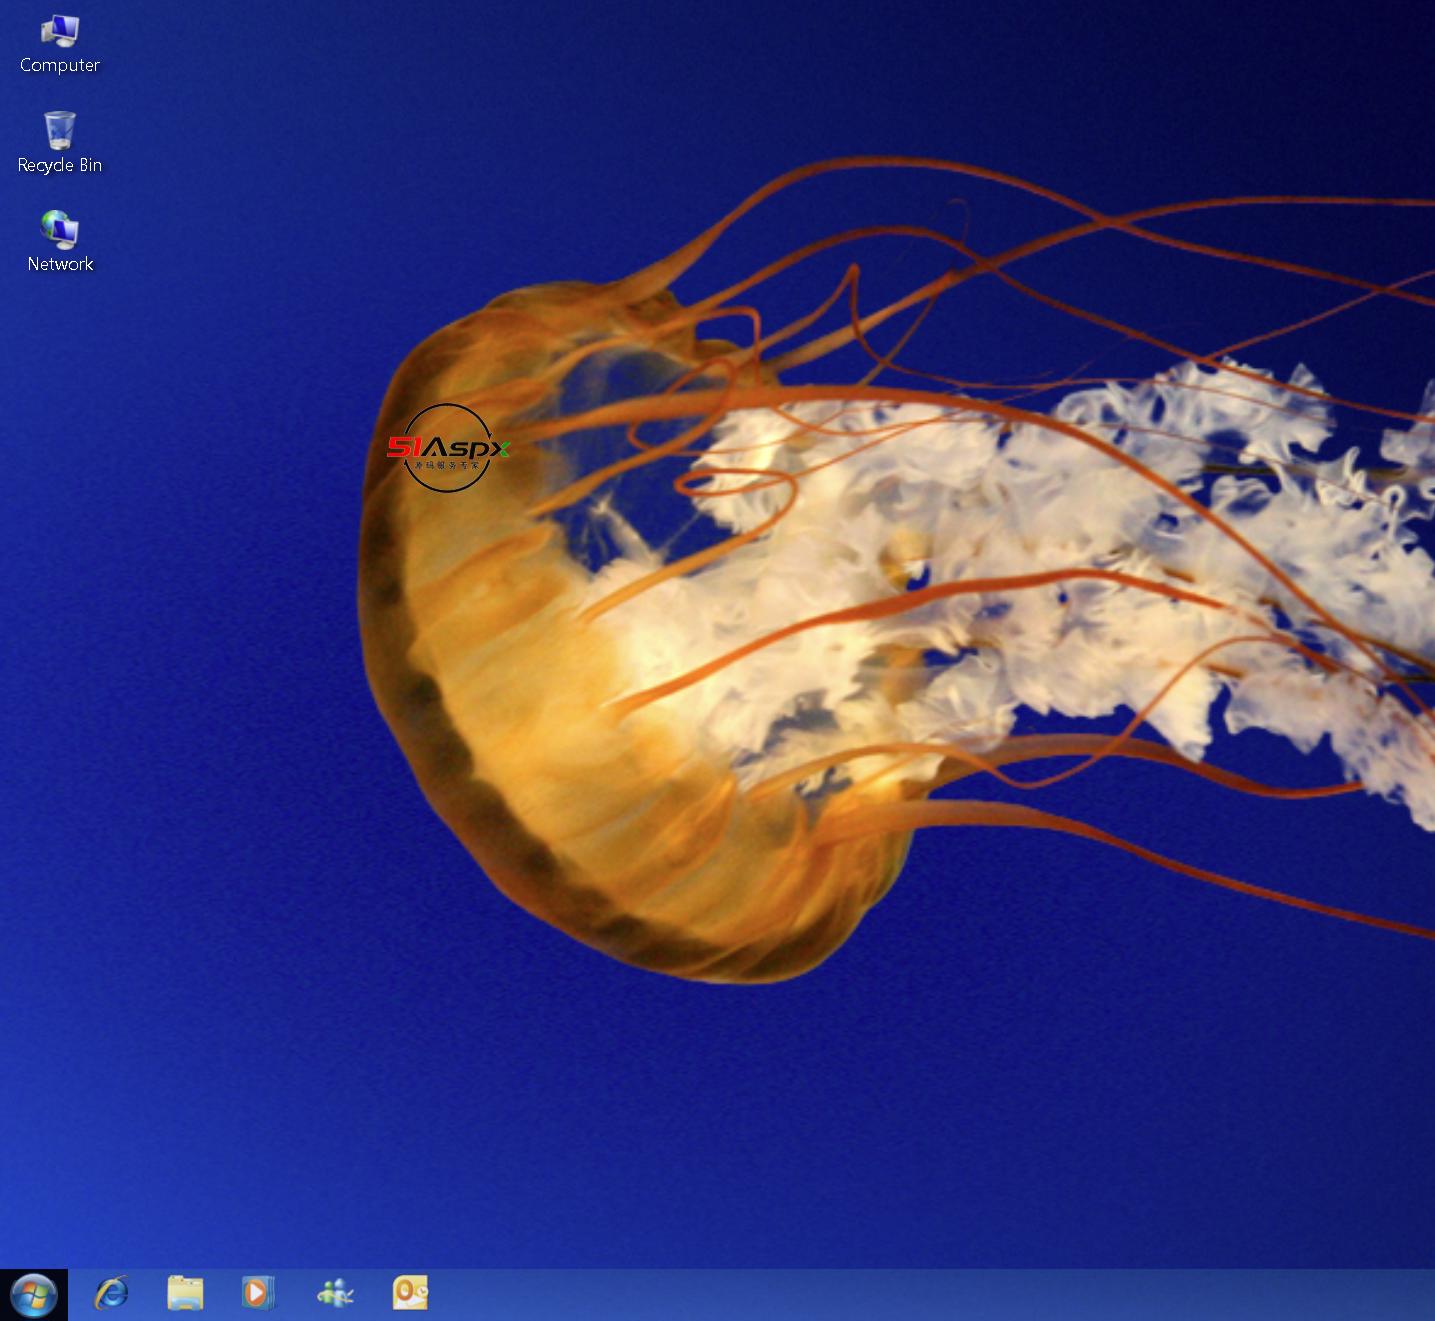1435x1321 pixels.
Task: Open Windows Live Messenger taskbar icon
Action: pyautogui.click(x=335, y=1293)
